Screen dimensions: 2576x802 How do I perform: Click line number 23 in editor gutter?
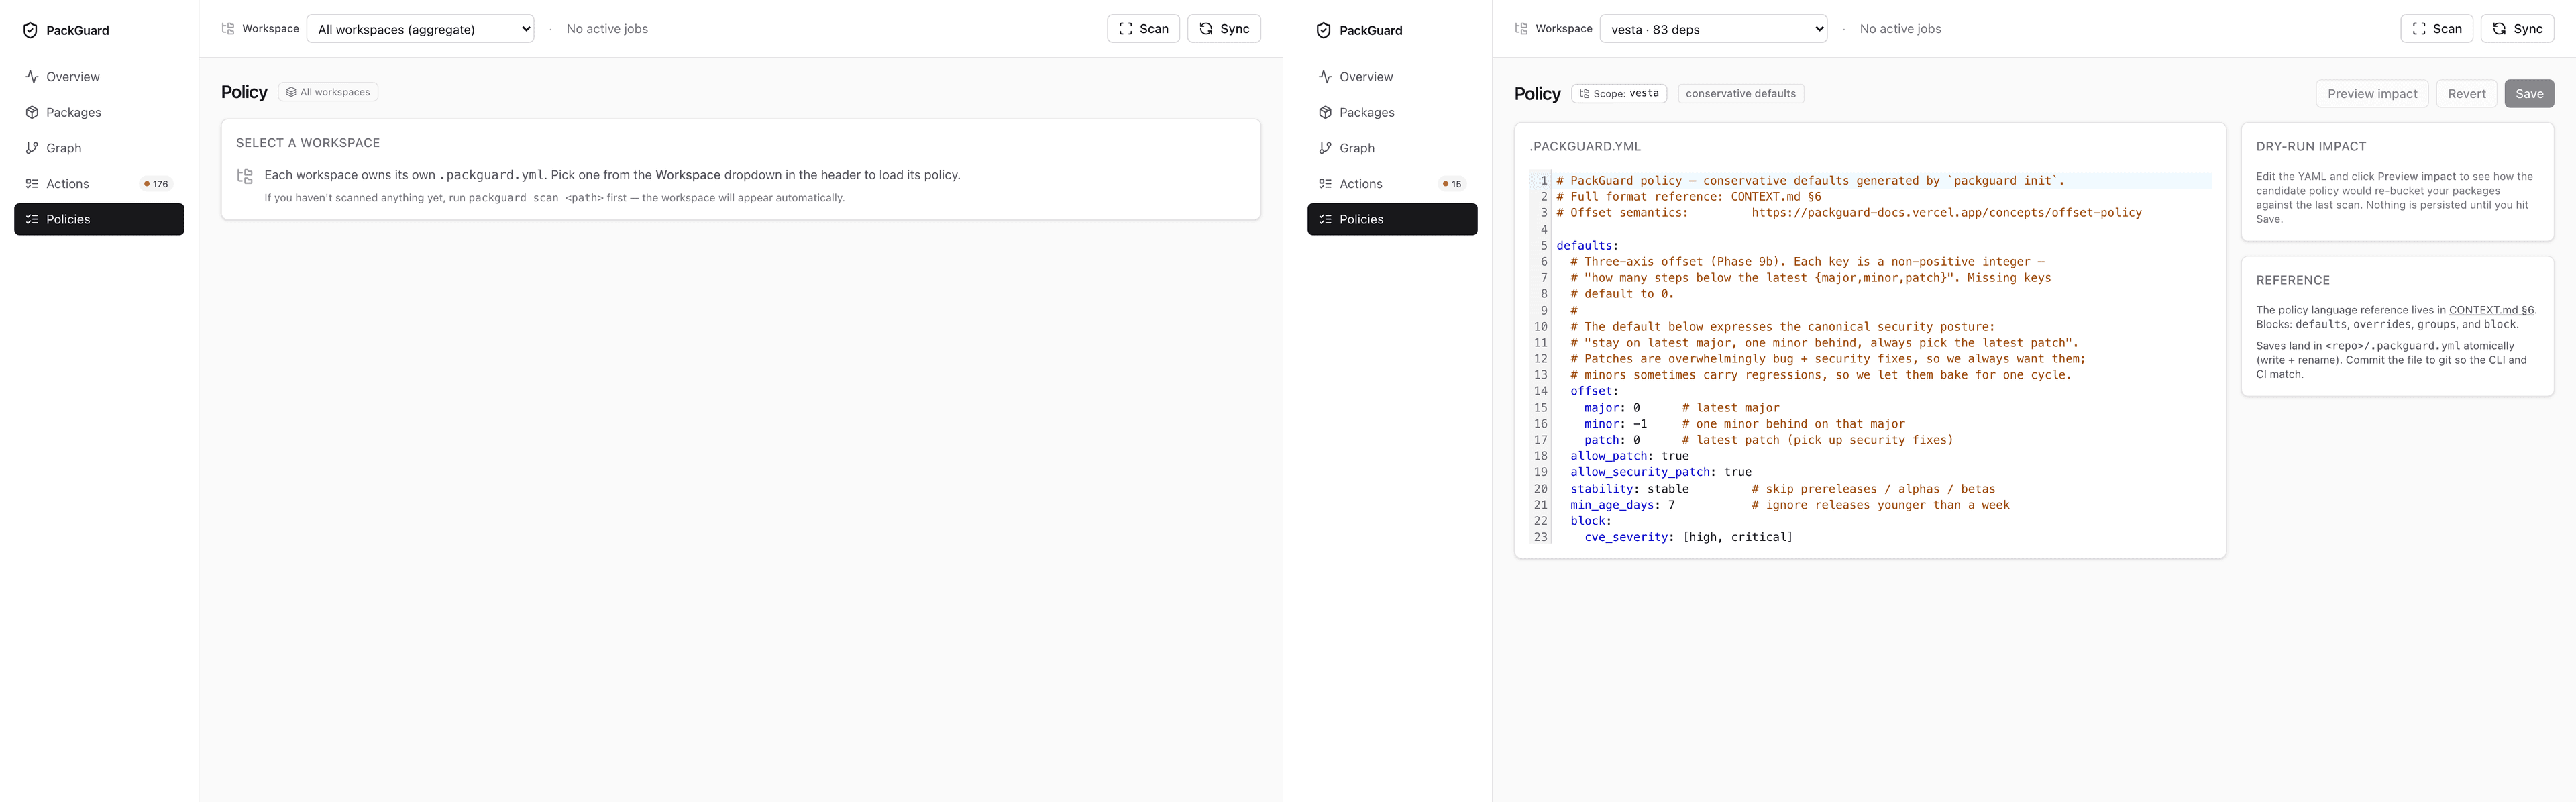pos(1540,537)
